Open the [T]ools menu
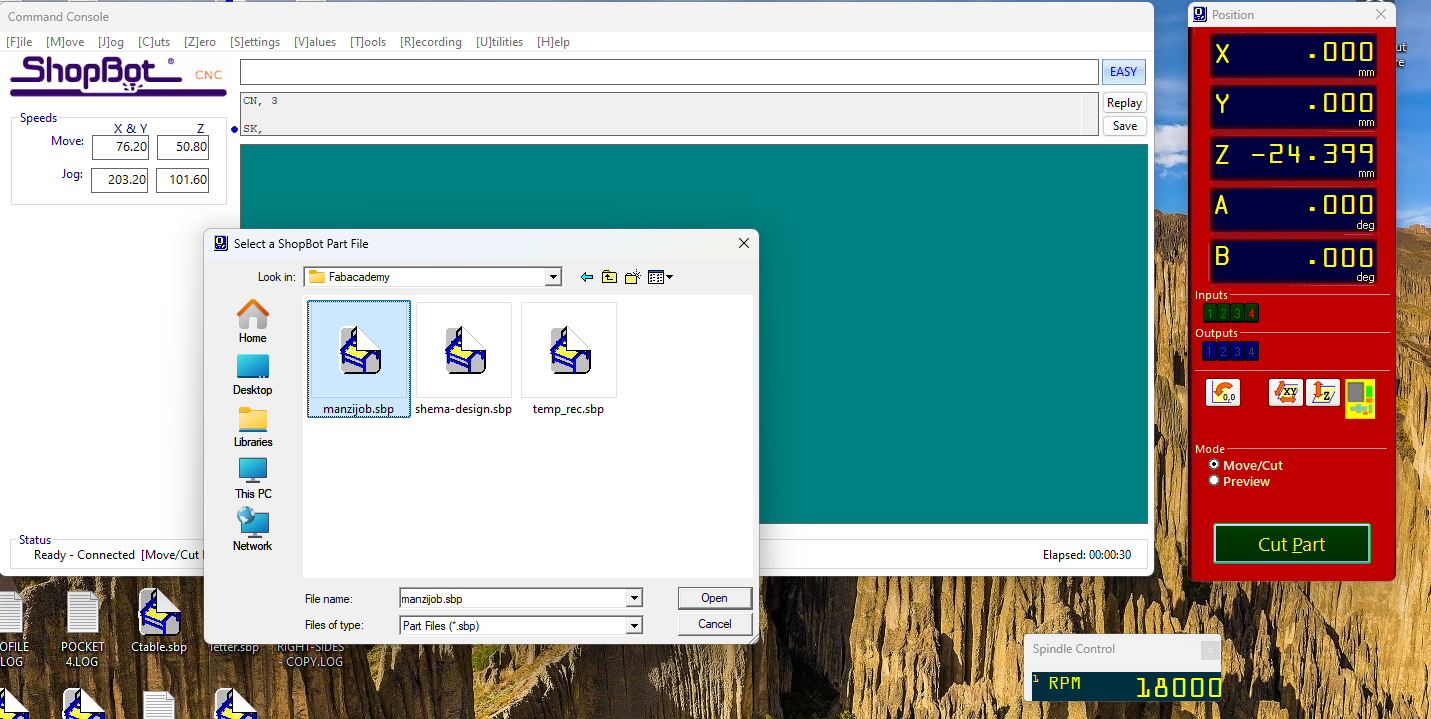This screenshot has height=719, width=1431. (x=368, y=42)
